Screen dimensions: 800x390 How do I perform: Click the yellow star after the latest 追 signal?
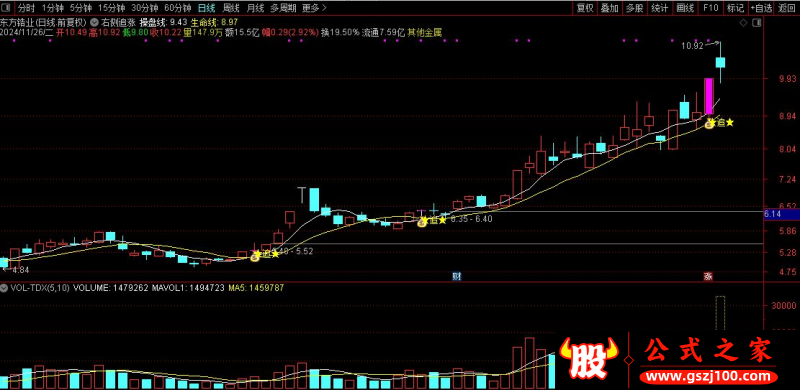[x=730, y=123]
